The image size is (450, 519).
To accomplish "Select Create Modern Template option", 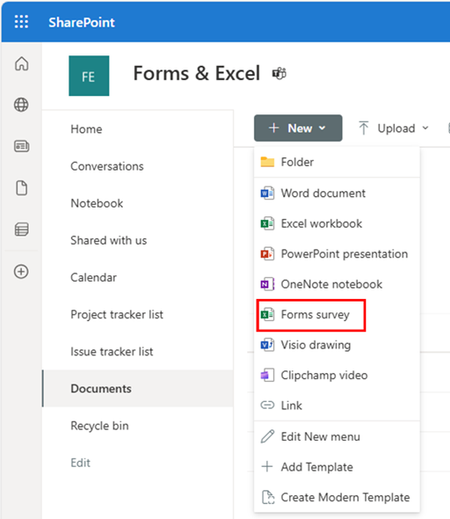I will coord(337,497).
